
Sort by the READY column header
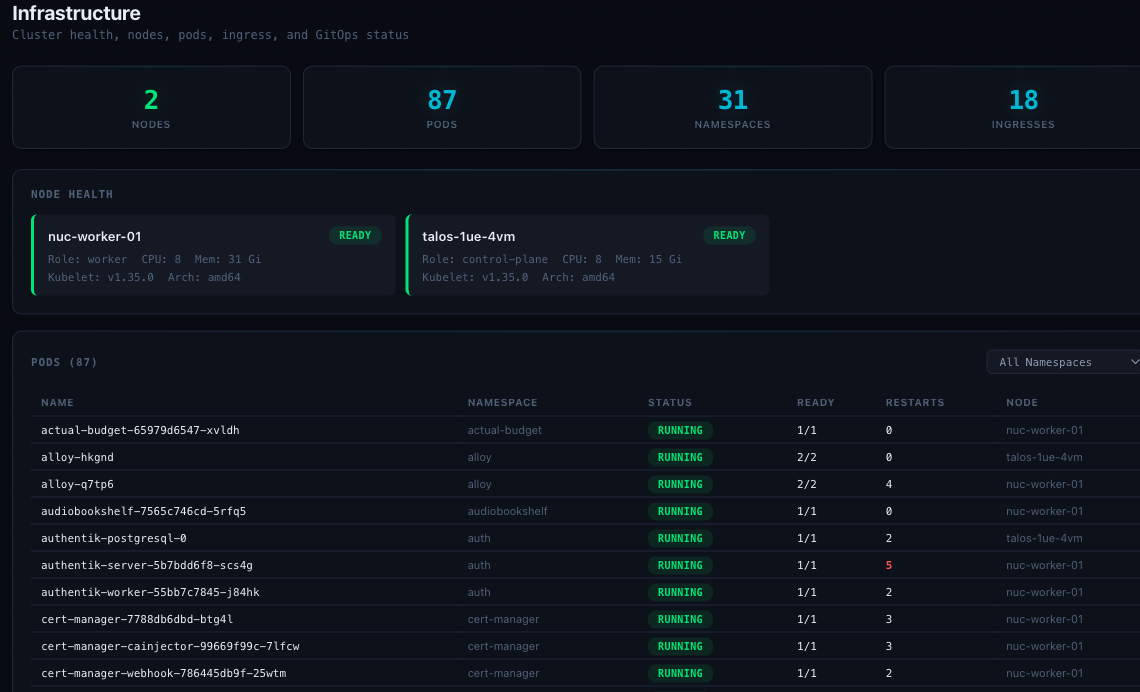point(816,403)
